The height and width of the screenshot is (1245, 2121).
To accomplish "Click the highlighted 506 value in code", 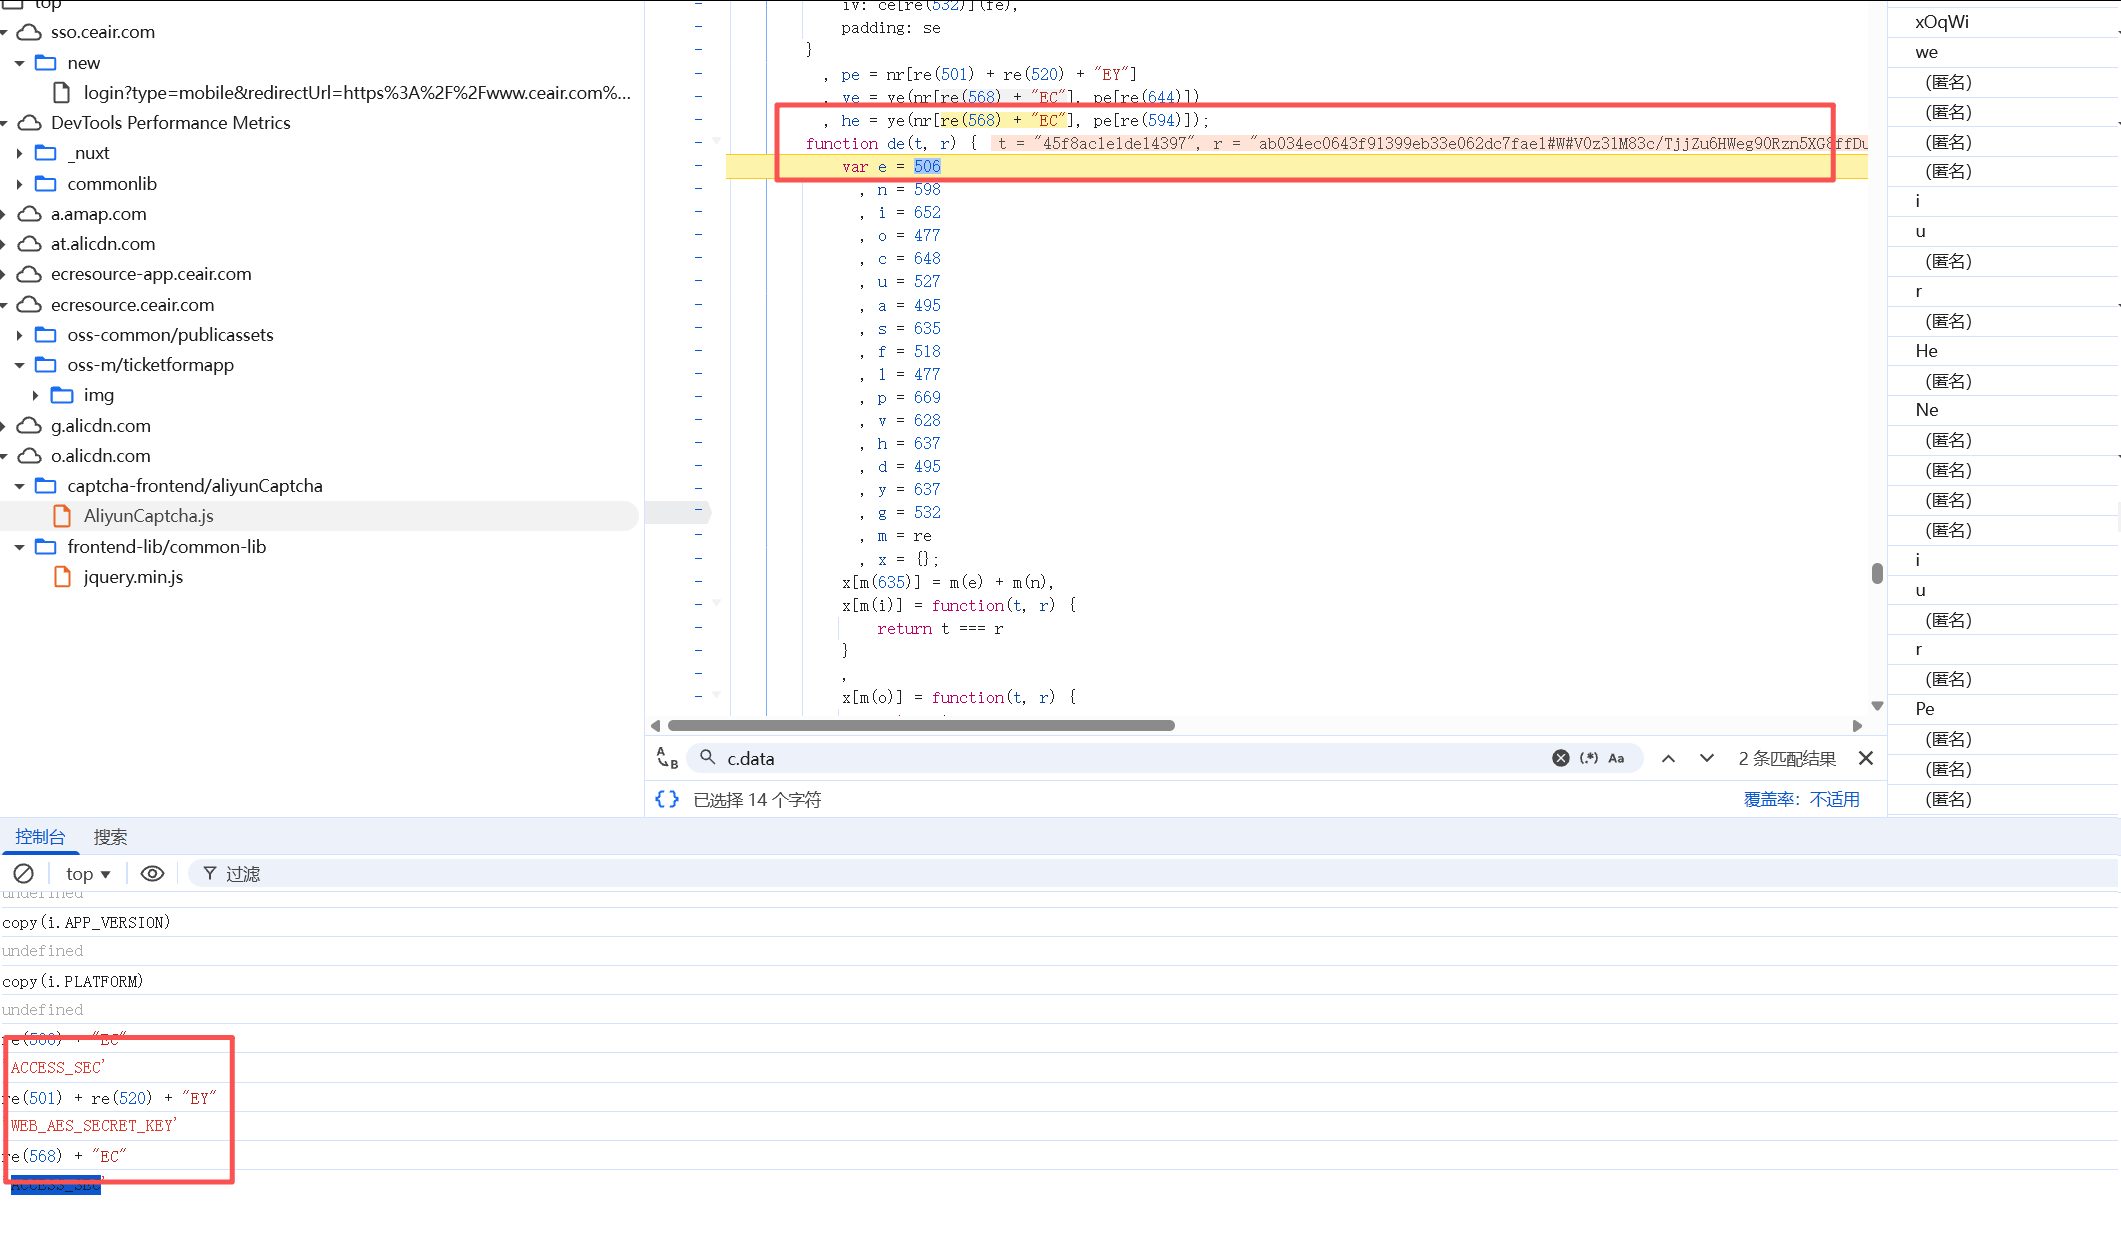I will 927,166.
